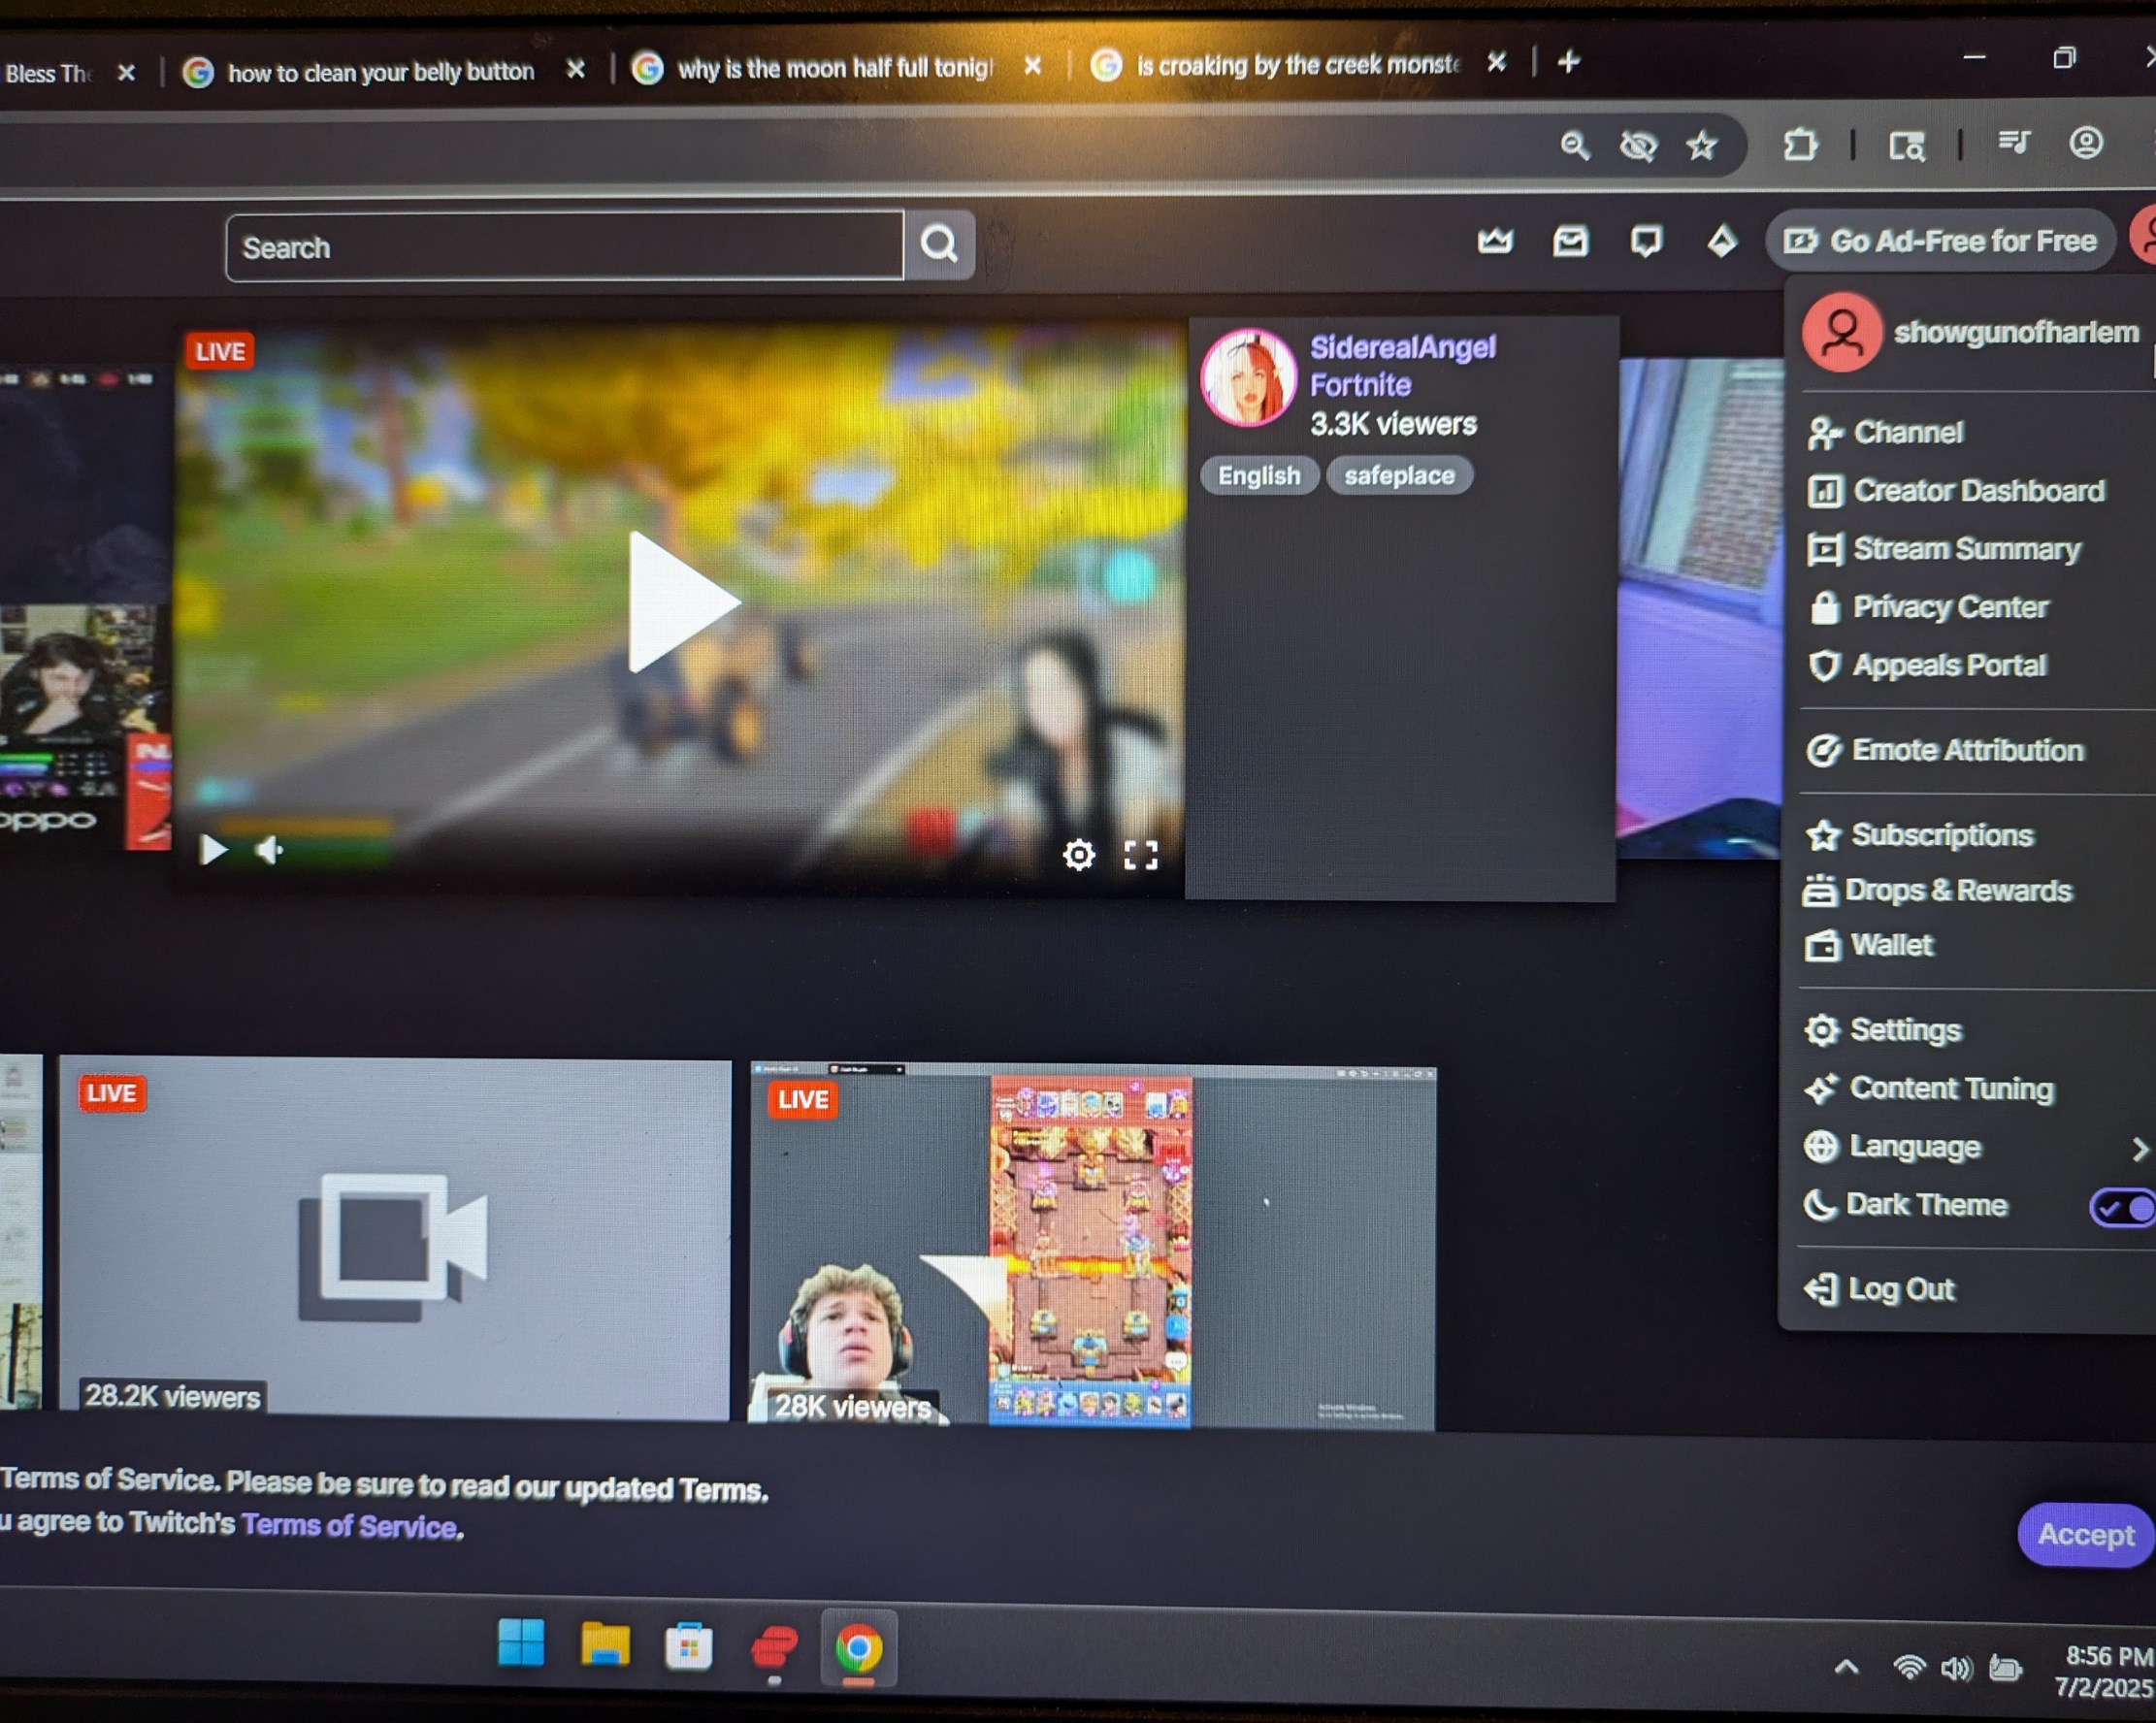Mute the stream with speaker icon
This screenshot has height=1723, width=2156.
(x=270, y=850)
